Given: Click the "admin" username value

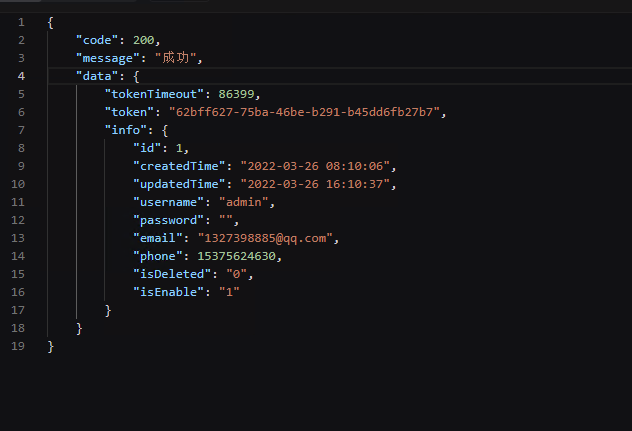Looking at the screenshot, I should click(x=238, y=201).
